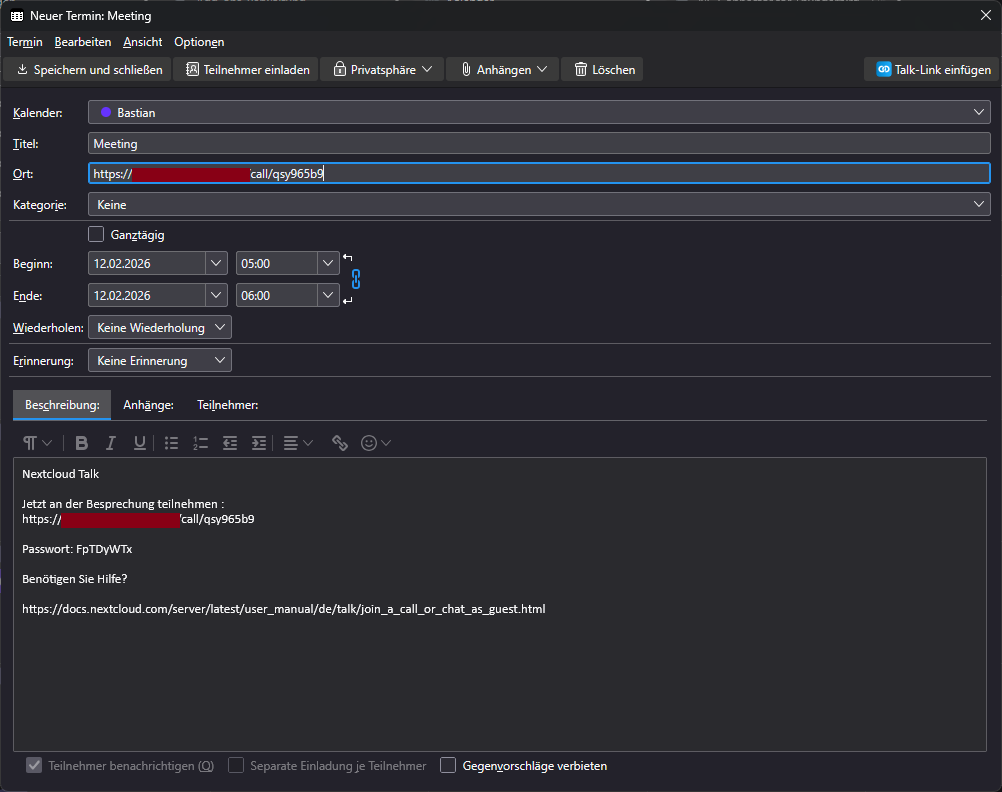Image resolution: width=1002 pixels, height=792 pixels.
Task: Open the Optionen menu
Action: 199,42
